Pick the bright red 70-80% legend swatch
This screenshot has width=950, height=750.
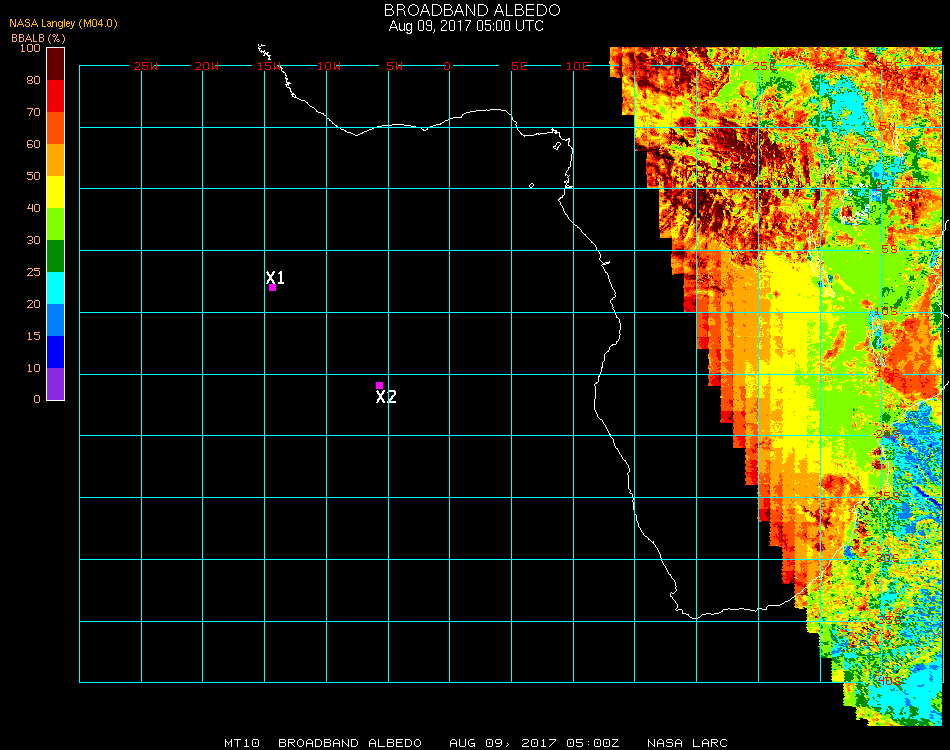click(x=56, y=96)
